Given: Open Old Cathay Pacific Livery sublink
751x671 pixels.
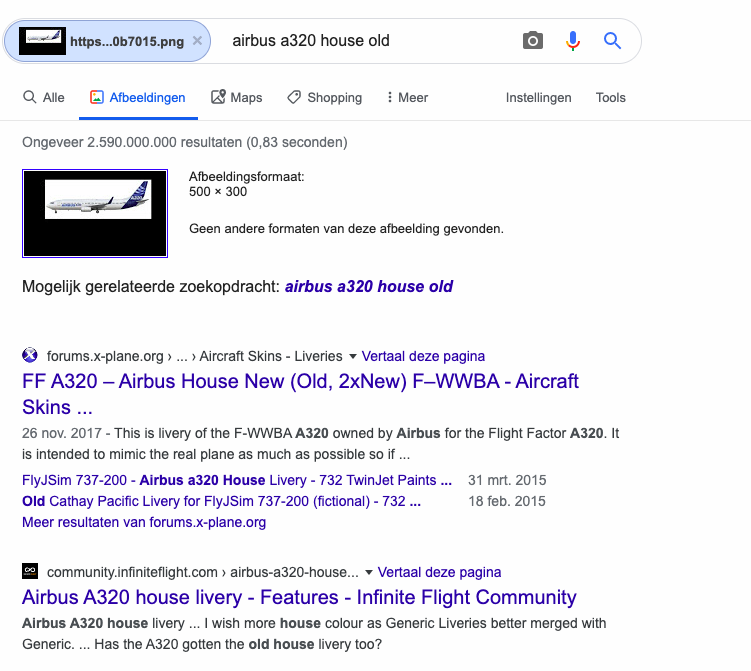Looking at the screenshot, I should coord(221,501).
